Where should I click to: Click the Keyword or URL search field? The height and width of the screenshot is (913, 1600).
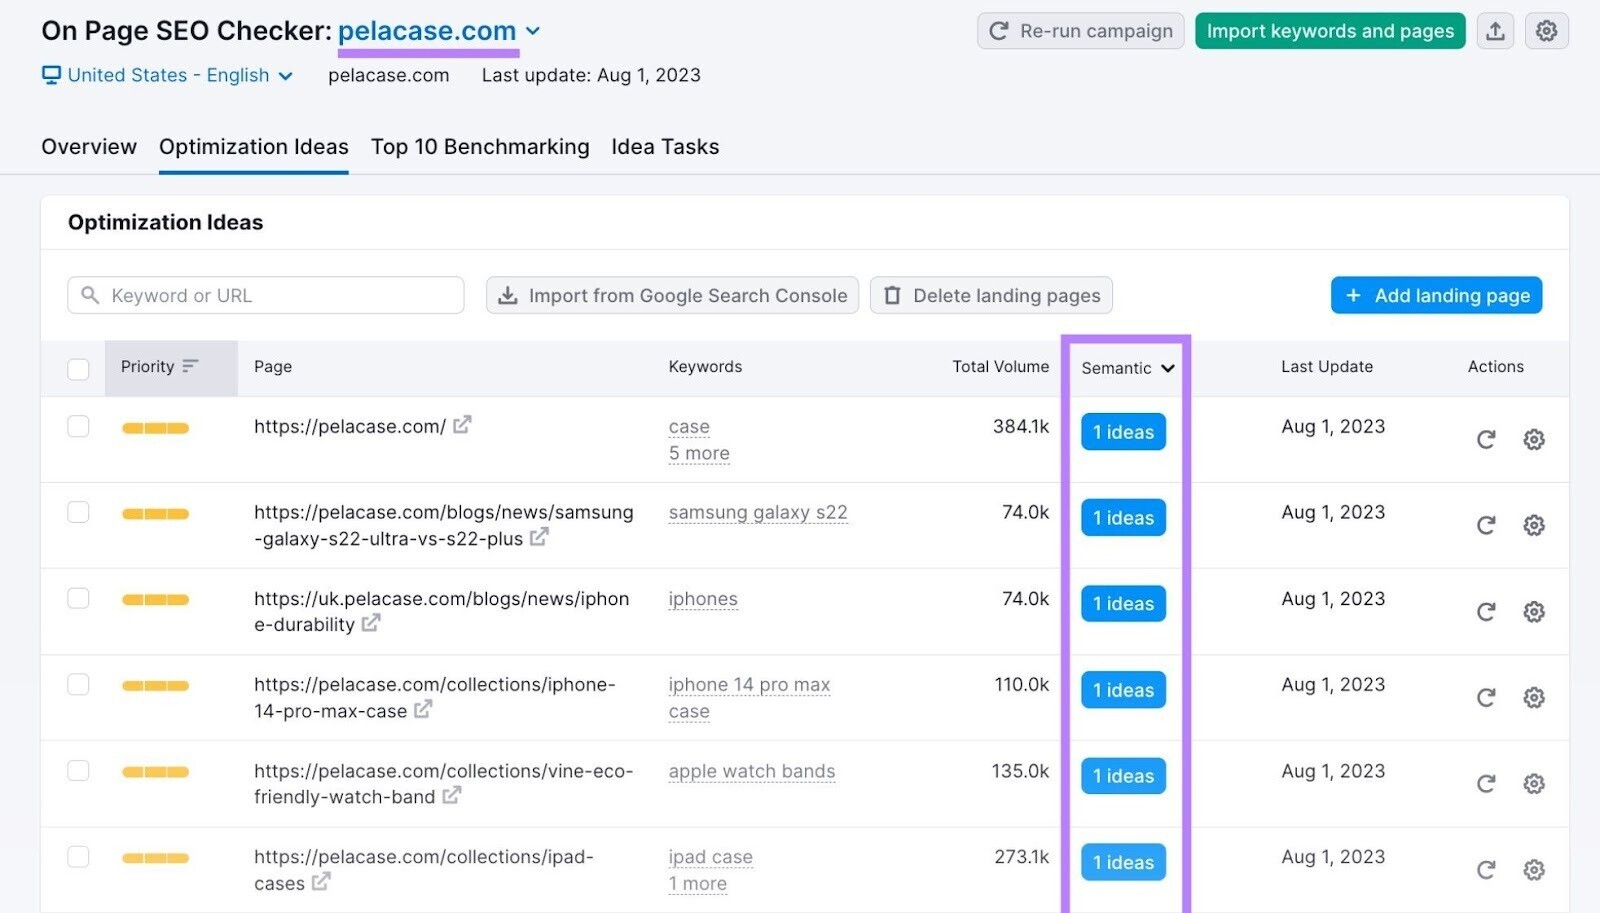[266, 295]
